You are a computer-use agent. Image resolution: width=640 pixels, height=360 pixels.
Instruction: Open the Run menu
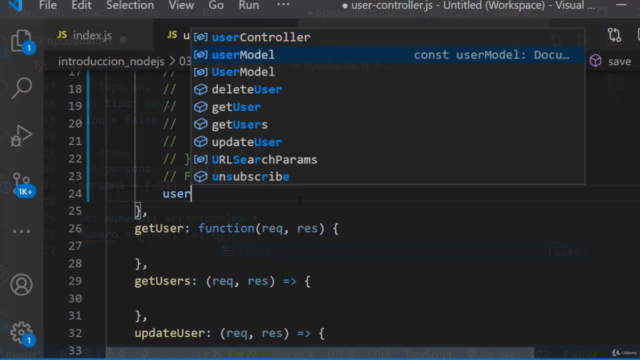click(249, 5)
